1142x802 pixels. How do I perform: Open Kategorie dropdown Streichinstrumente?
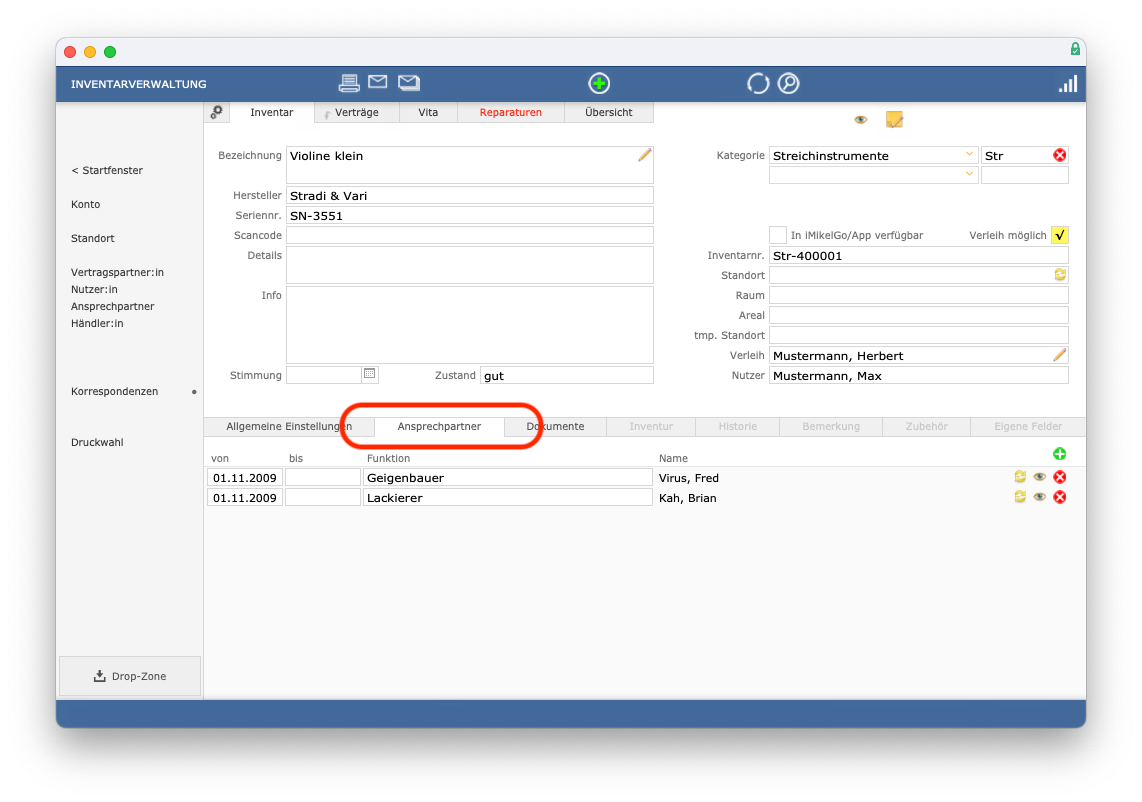873,155
